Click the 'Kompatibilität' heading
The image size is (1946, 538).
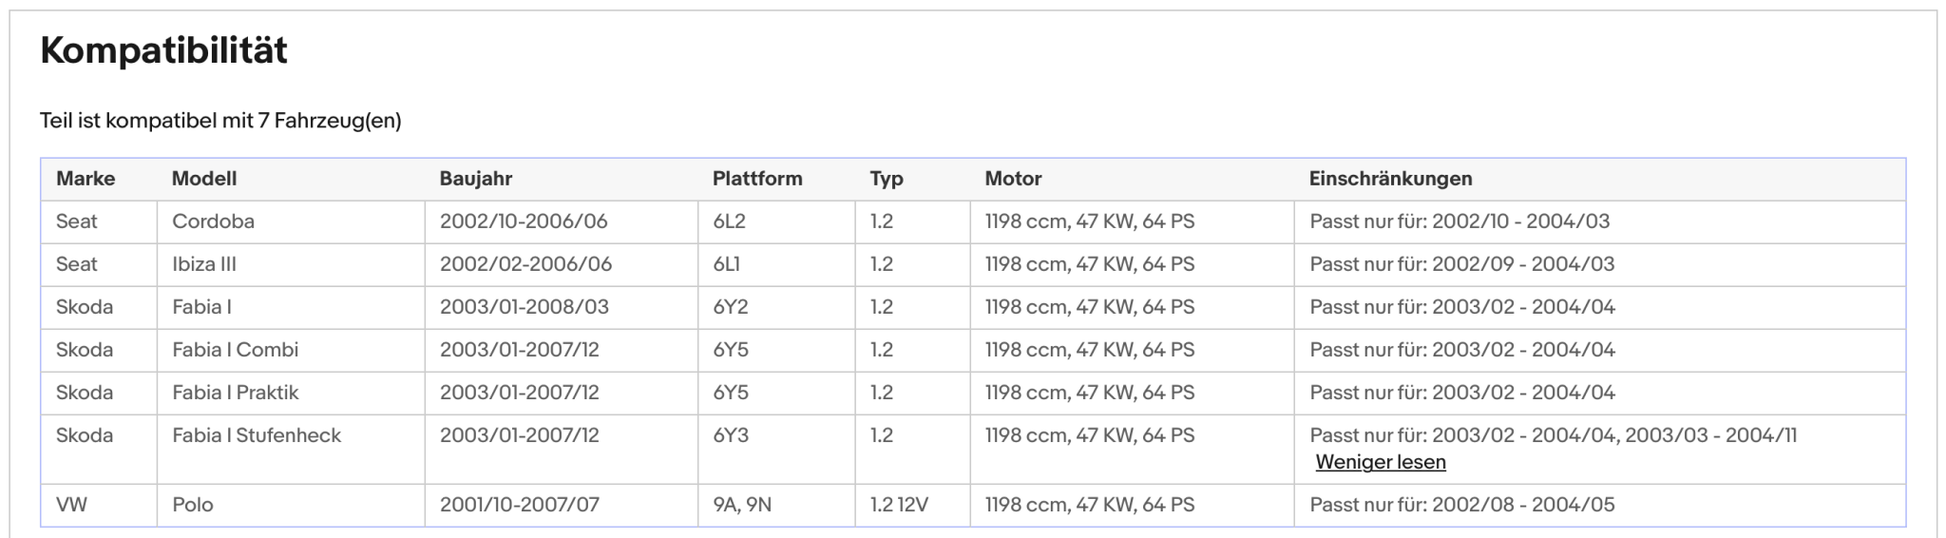(x=164, y=50)
